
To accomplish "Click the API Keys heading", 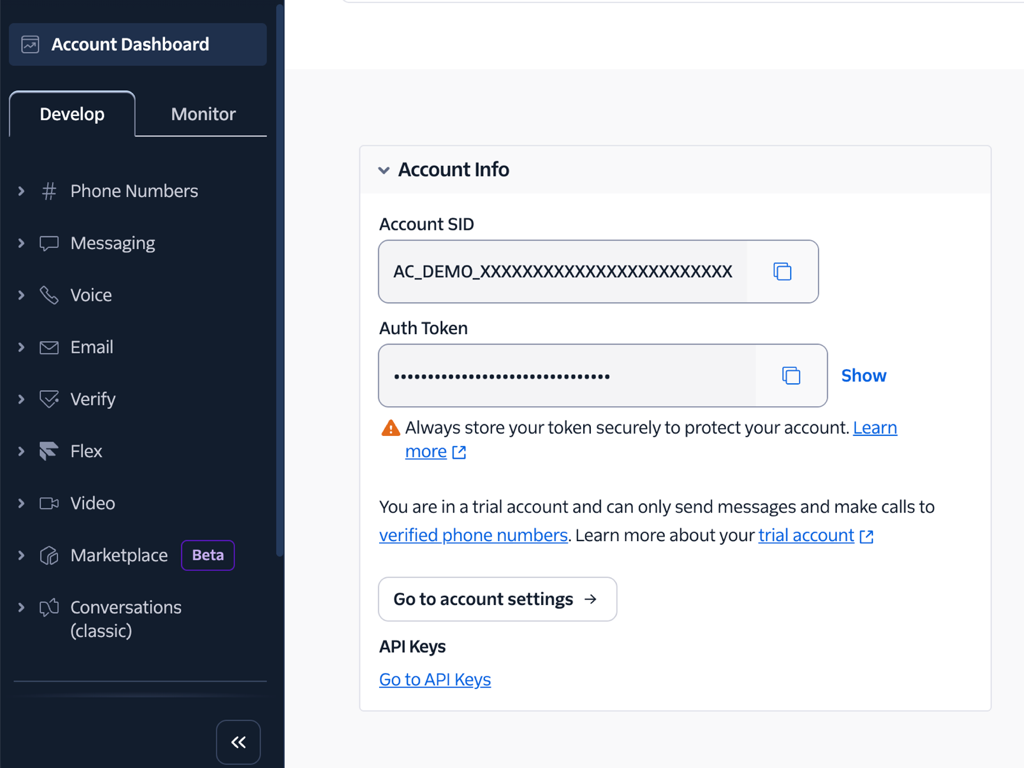I will click(412, 647).
